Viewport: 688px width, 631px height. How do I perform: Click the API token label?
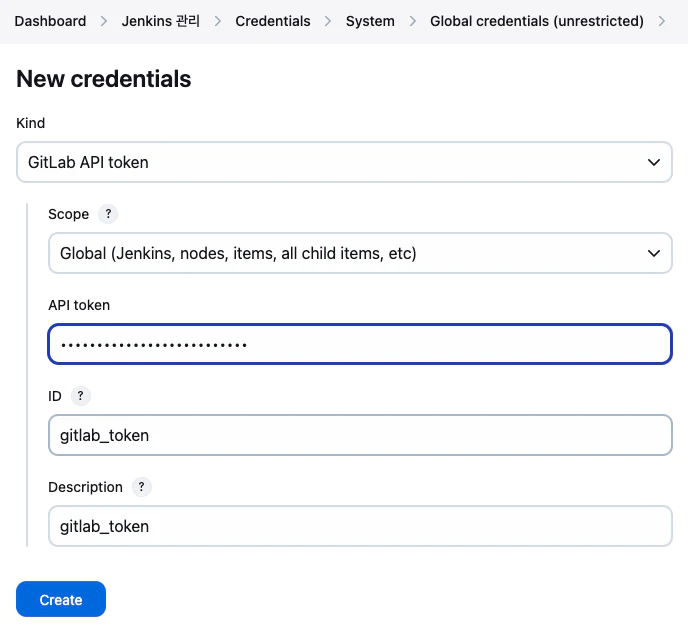[79, 305]
